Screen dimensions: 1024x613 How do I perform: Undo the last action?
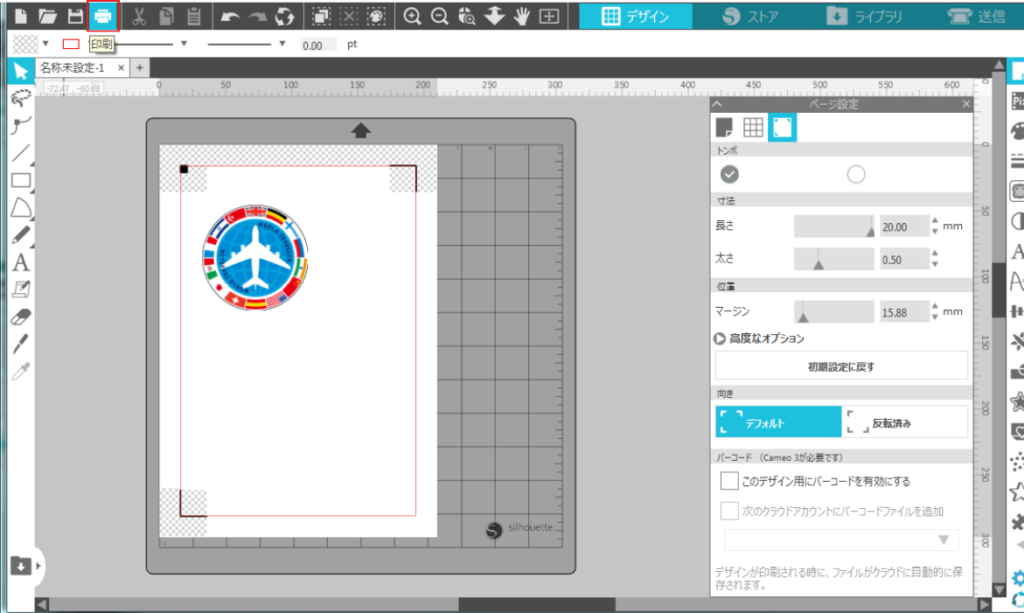pos(229,16)
